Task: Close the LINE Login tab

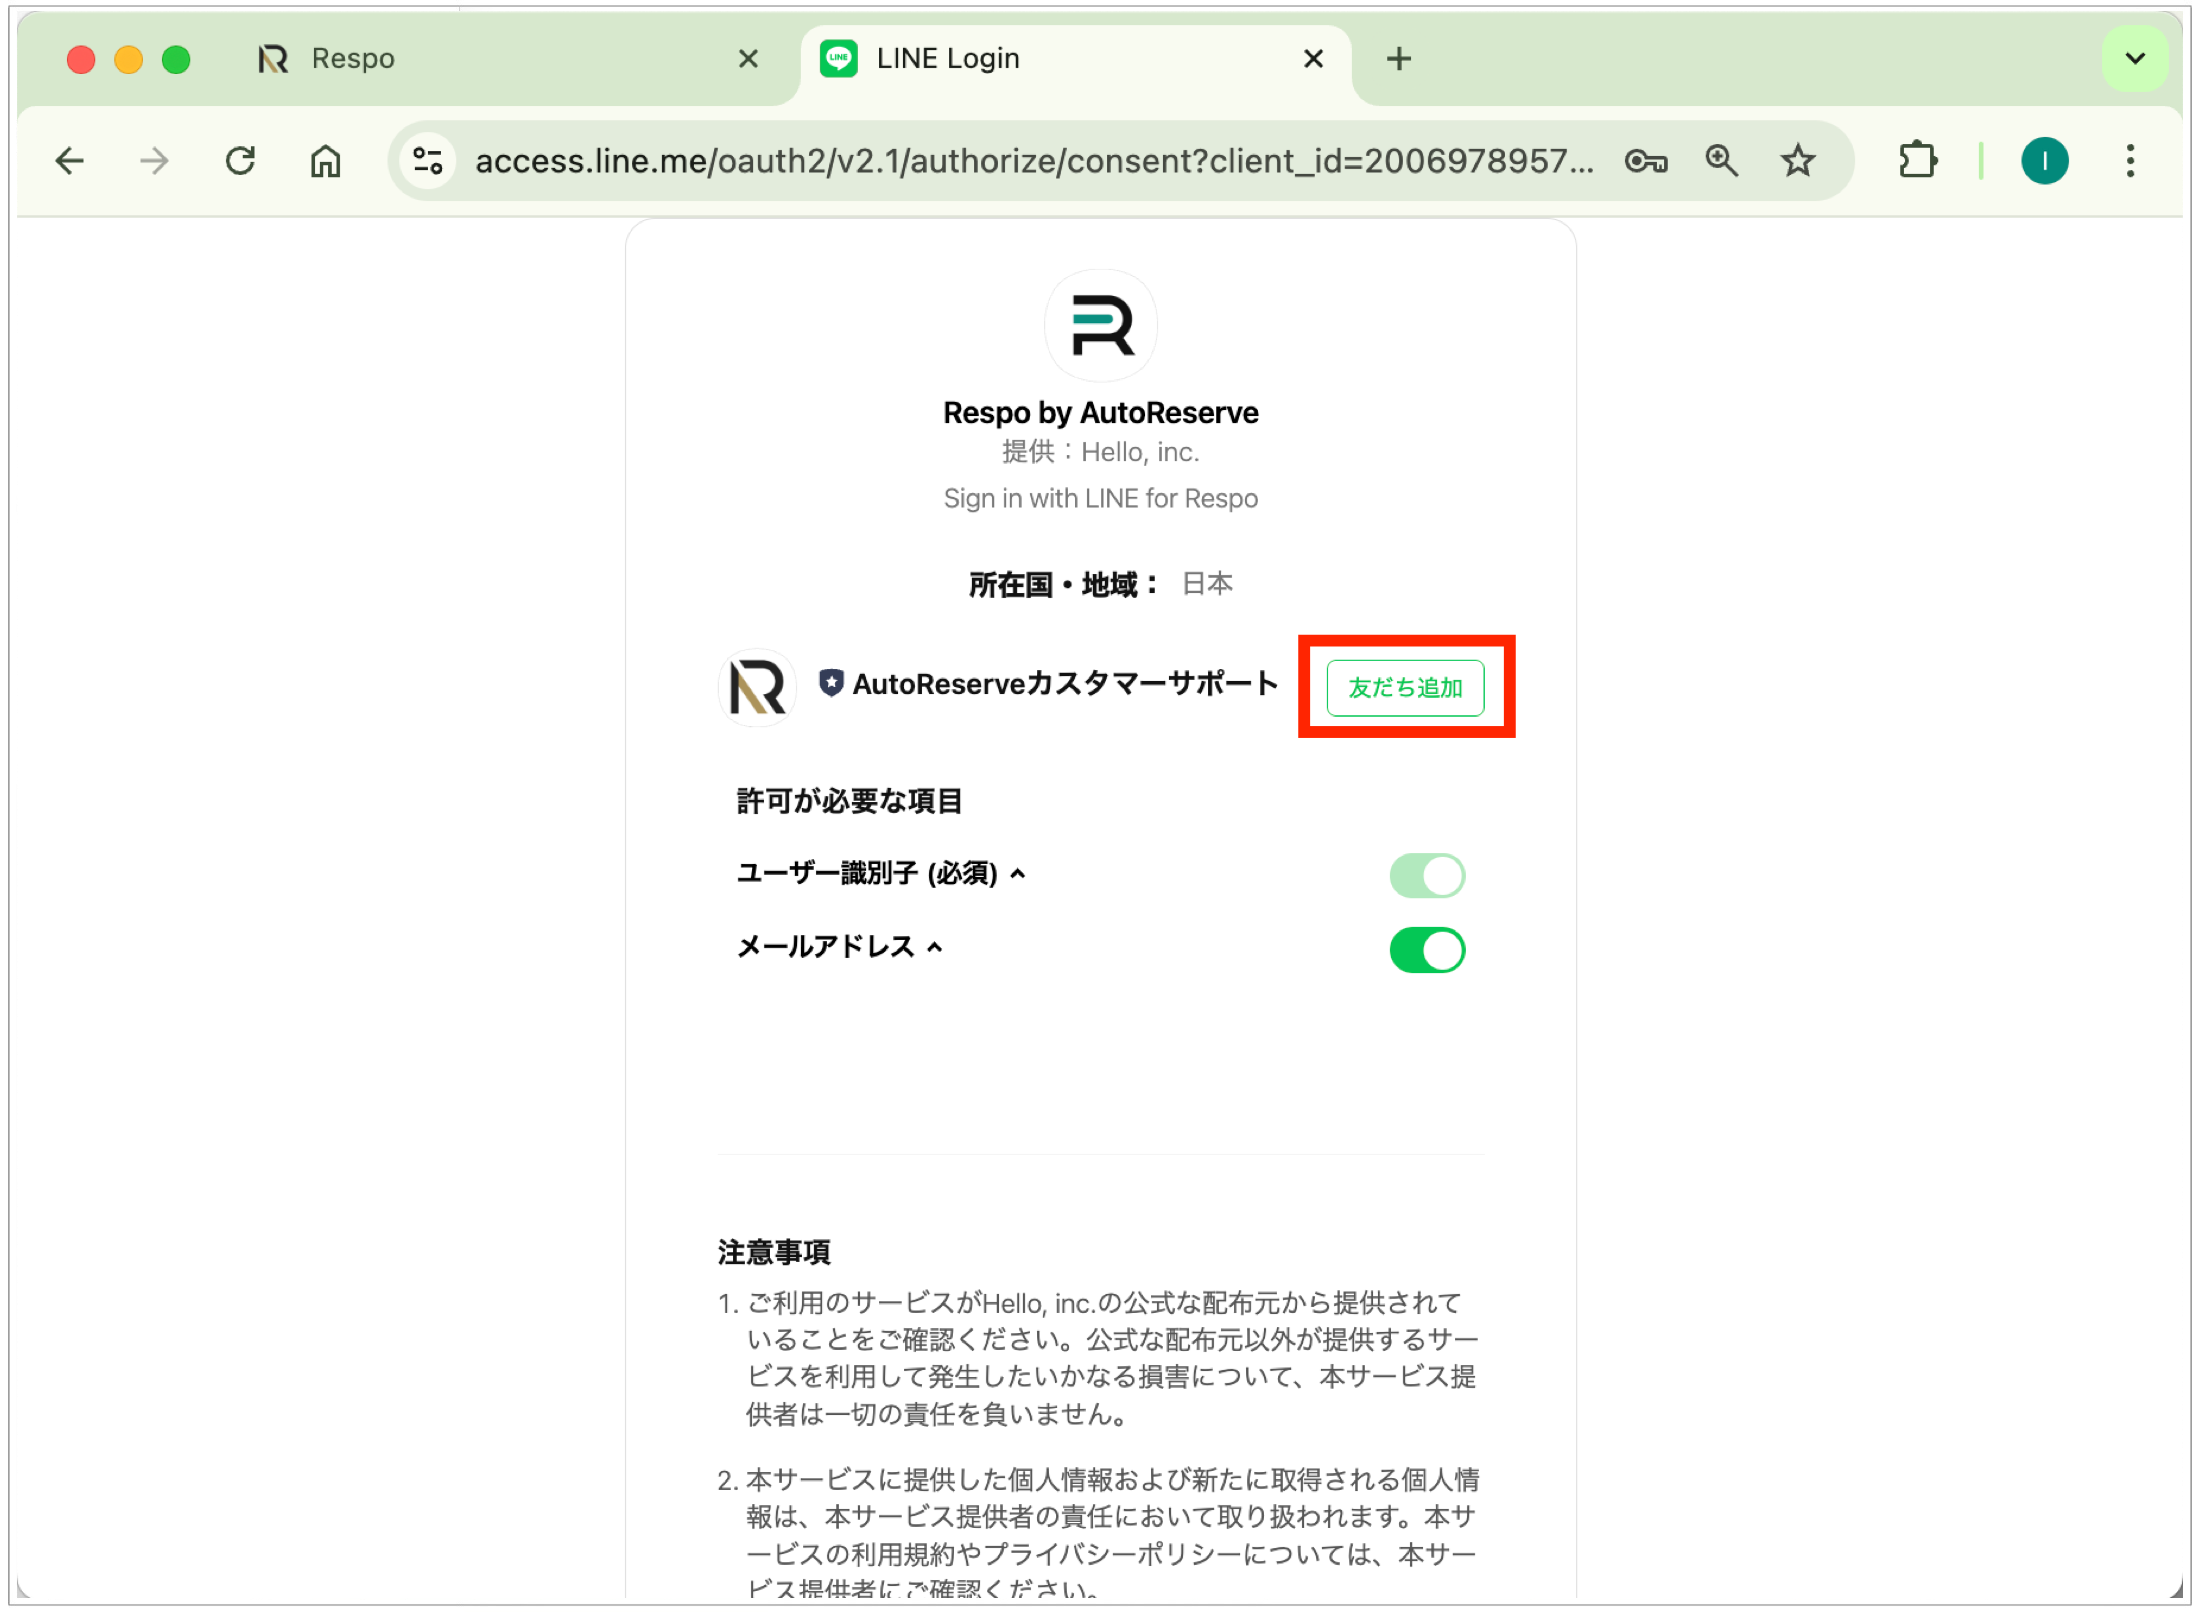Action: point(1313,59)
